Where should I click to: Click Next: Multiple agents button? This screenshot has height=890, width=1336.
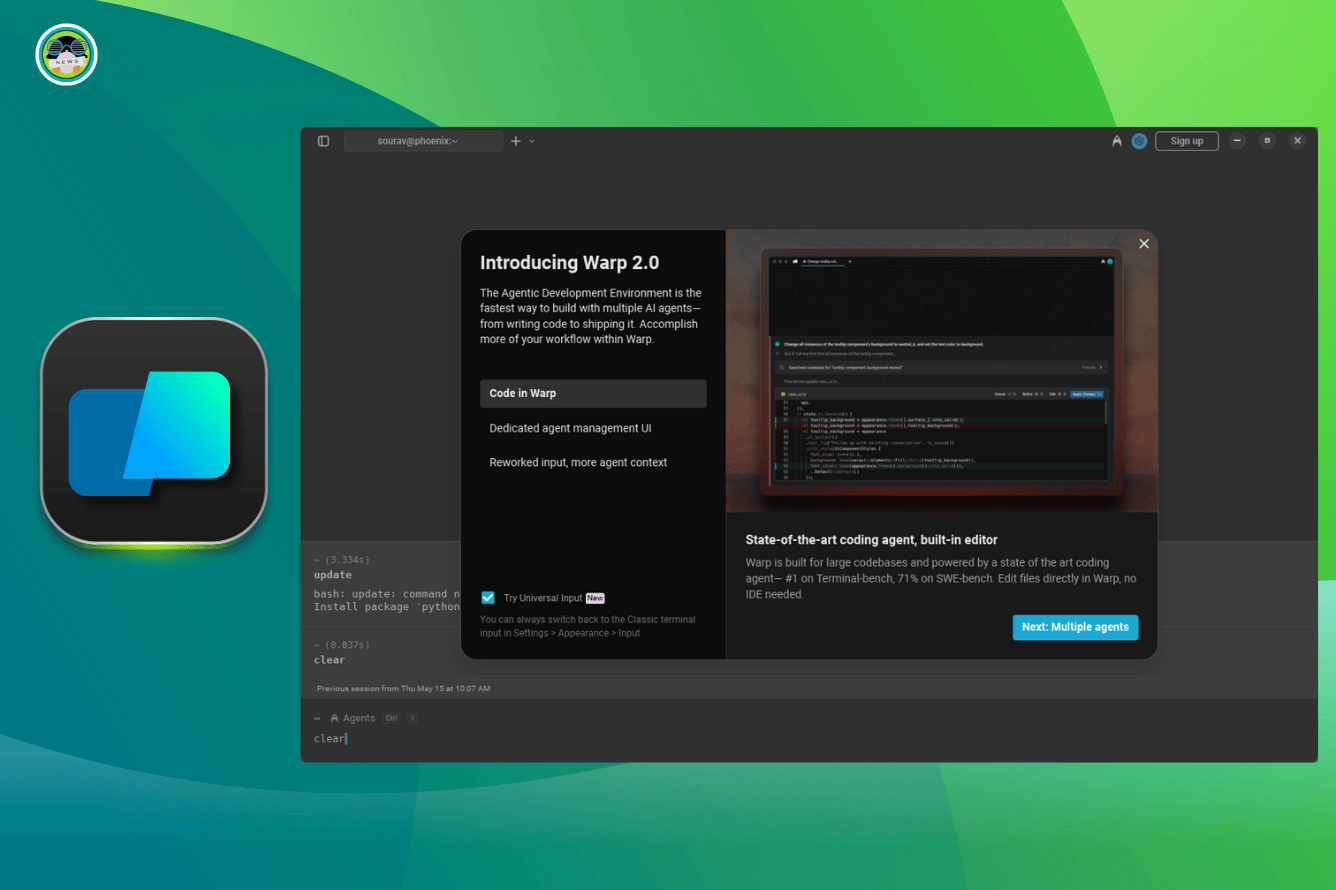coord(1075,627)
